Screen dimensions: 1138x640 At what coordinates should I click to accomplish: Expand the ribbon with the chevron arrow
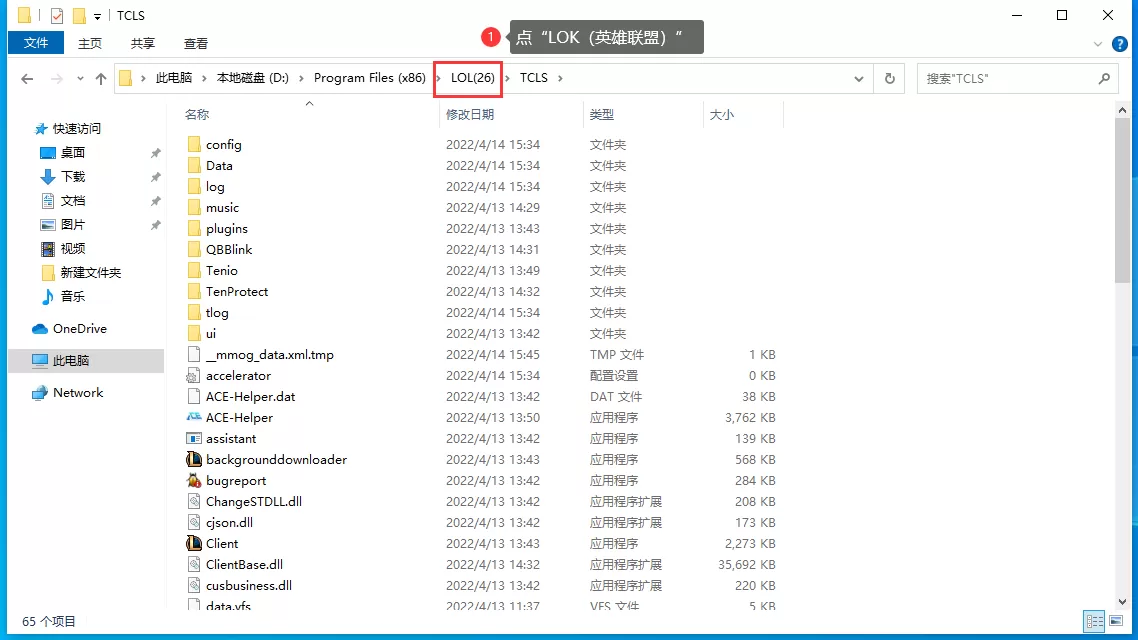pyautogui.click(x=1100, y=44)
